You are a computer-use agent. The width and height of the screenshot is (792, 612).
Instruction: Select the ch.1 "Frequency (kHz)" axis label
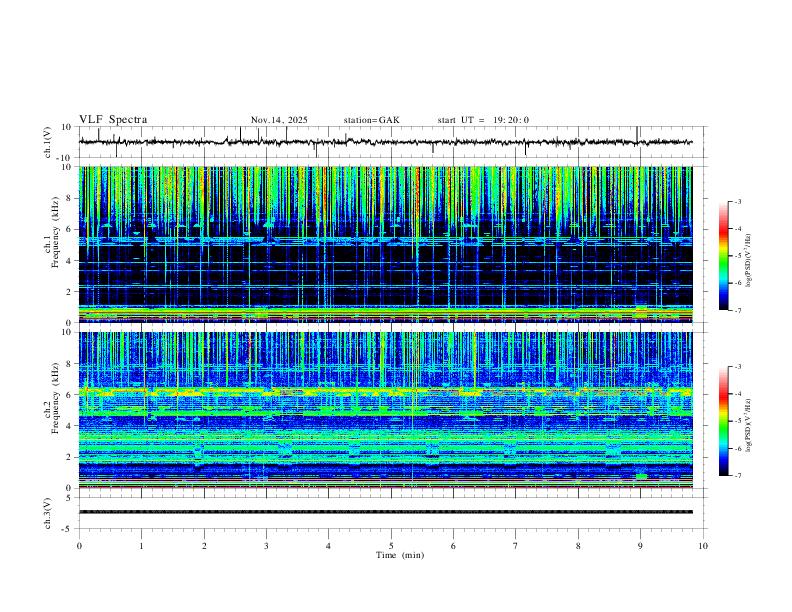tap(55, 233)
